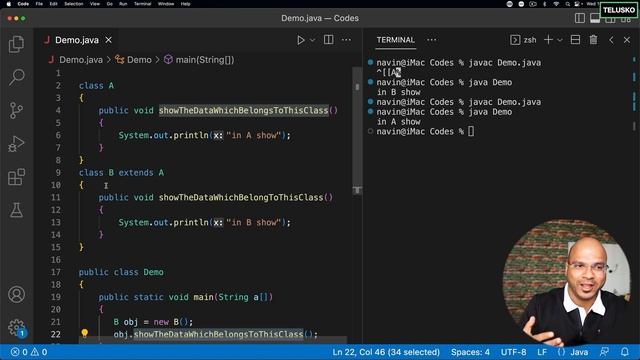Screen dimensions: 640x360
Task: Toggle maximized panel size chevron
Action: click(611, 40)
